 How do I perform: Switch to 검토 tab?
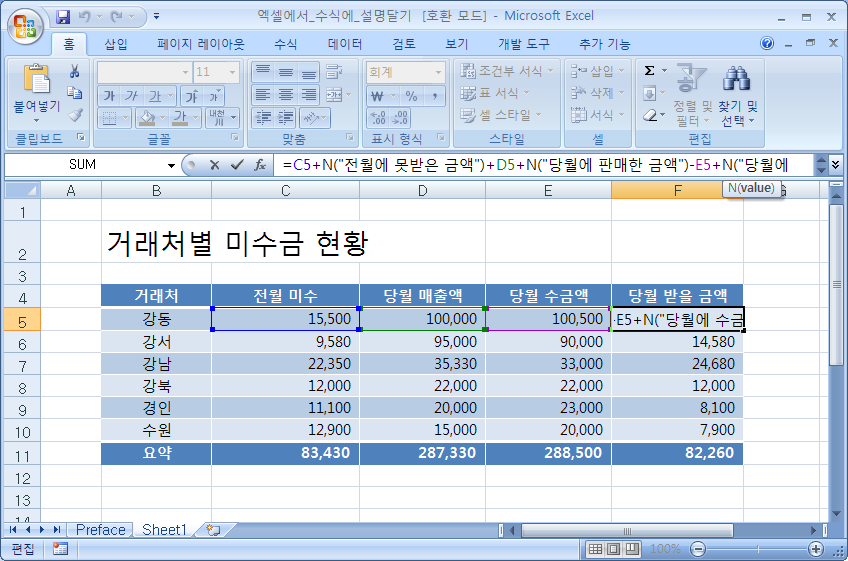click(x=404, y=44)
